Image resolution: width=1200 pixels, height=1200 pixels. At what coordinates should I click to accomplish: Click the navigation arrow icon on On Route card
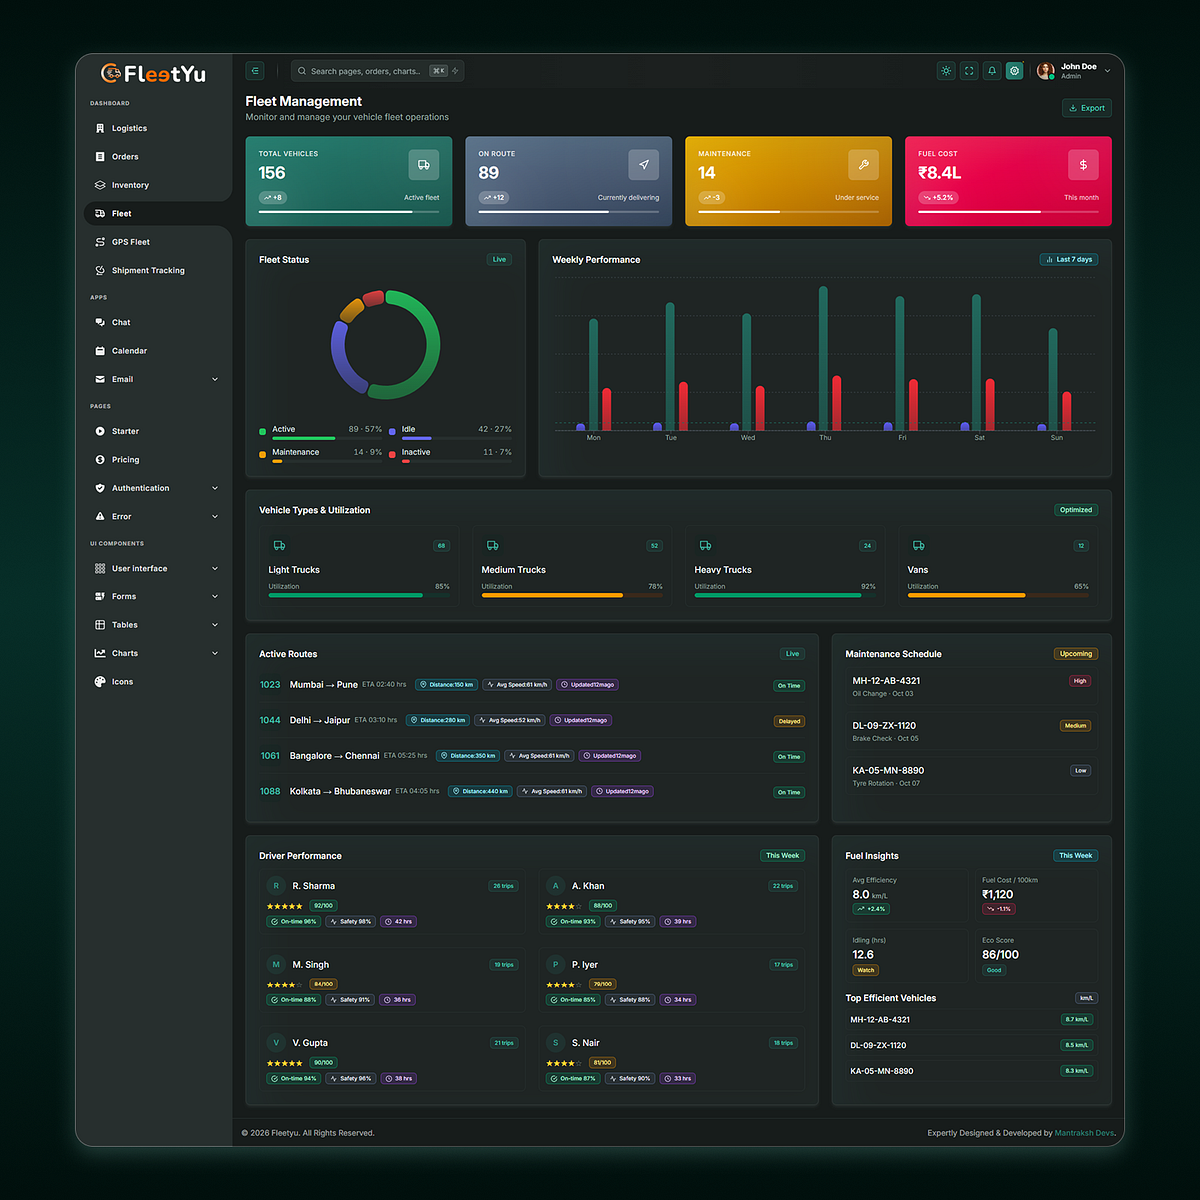click(x=644, y=164)
